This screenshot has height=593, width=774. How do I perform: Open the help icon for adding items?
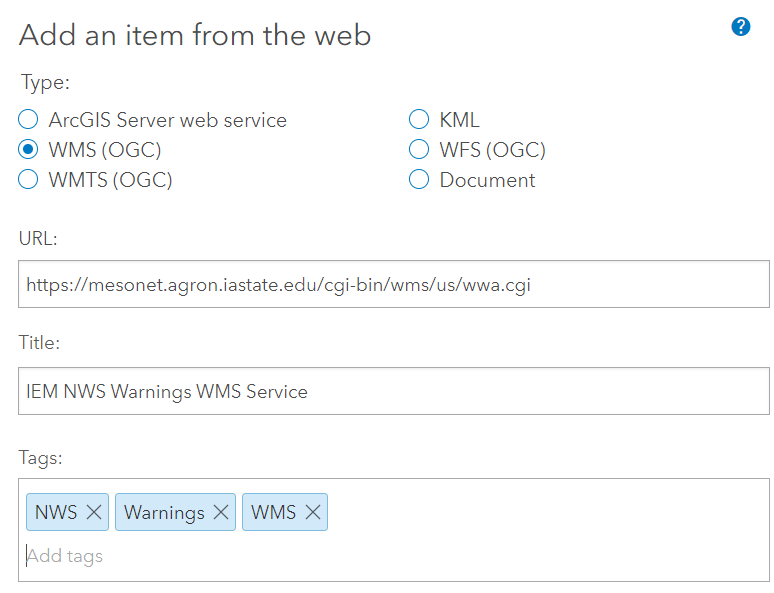(741, 27)
